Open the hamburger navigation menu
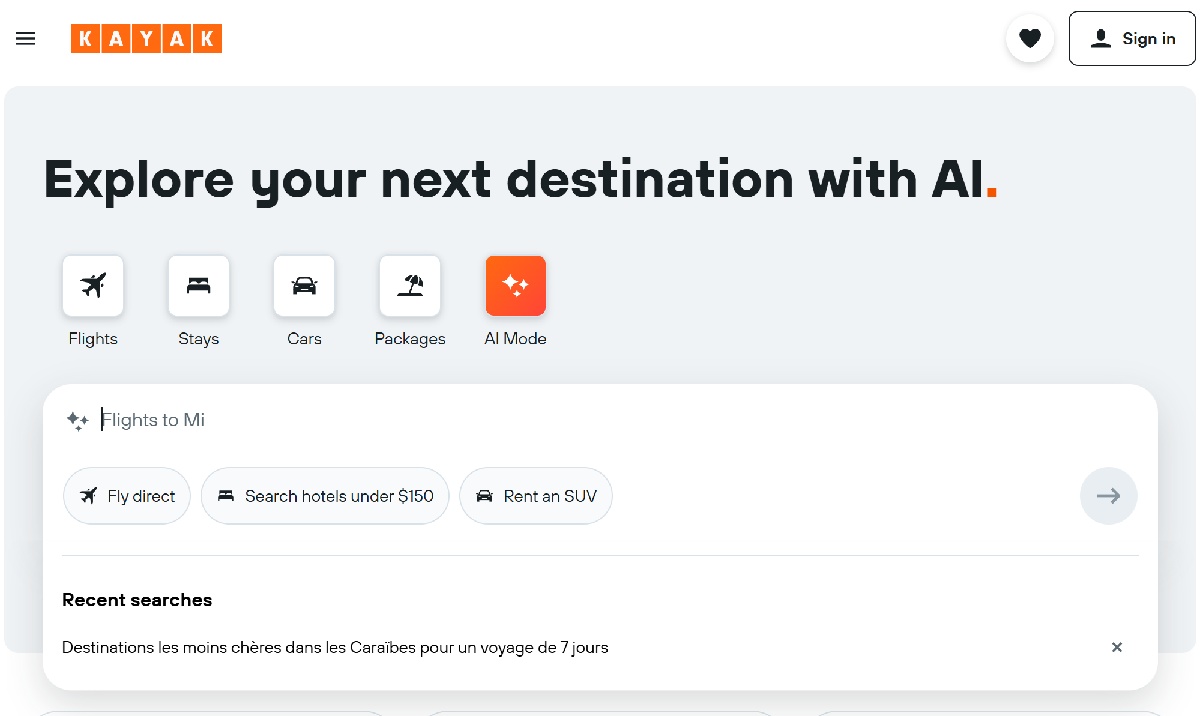Screen dimensions: 1200x716 pyautogui.click(x=26, y=39)
